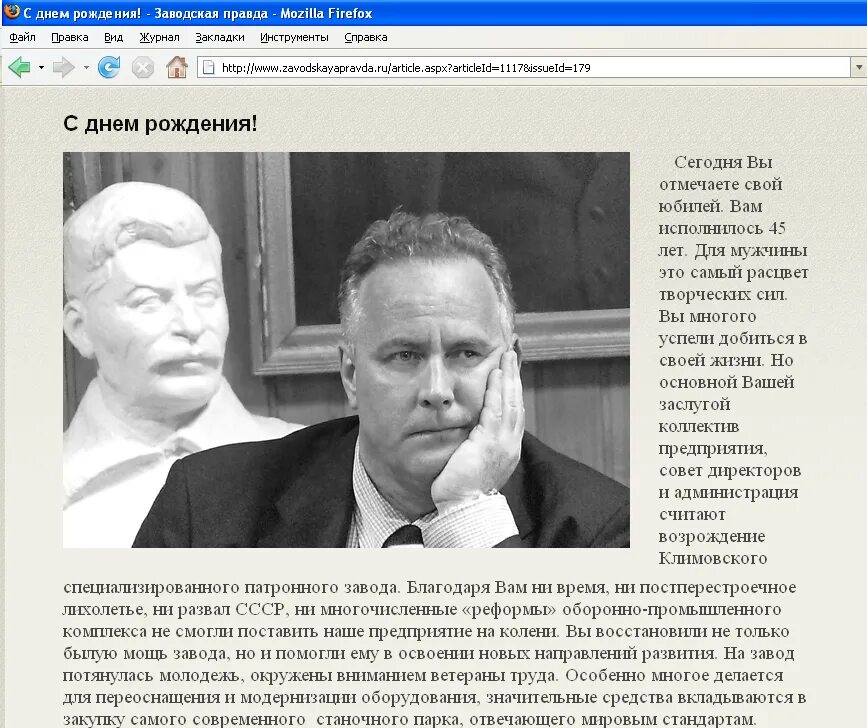Open the Закладки menu
The image size is (867, 728).
pyautogui.click(x=219, y=36)
